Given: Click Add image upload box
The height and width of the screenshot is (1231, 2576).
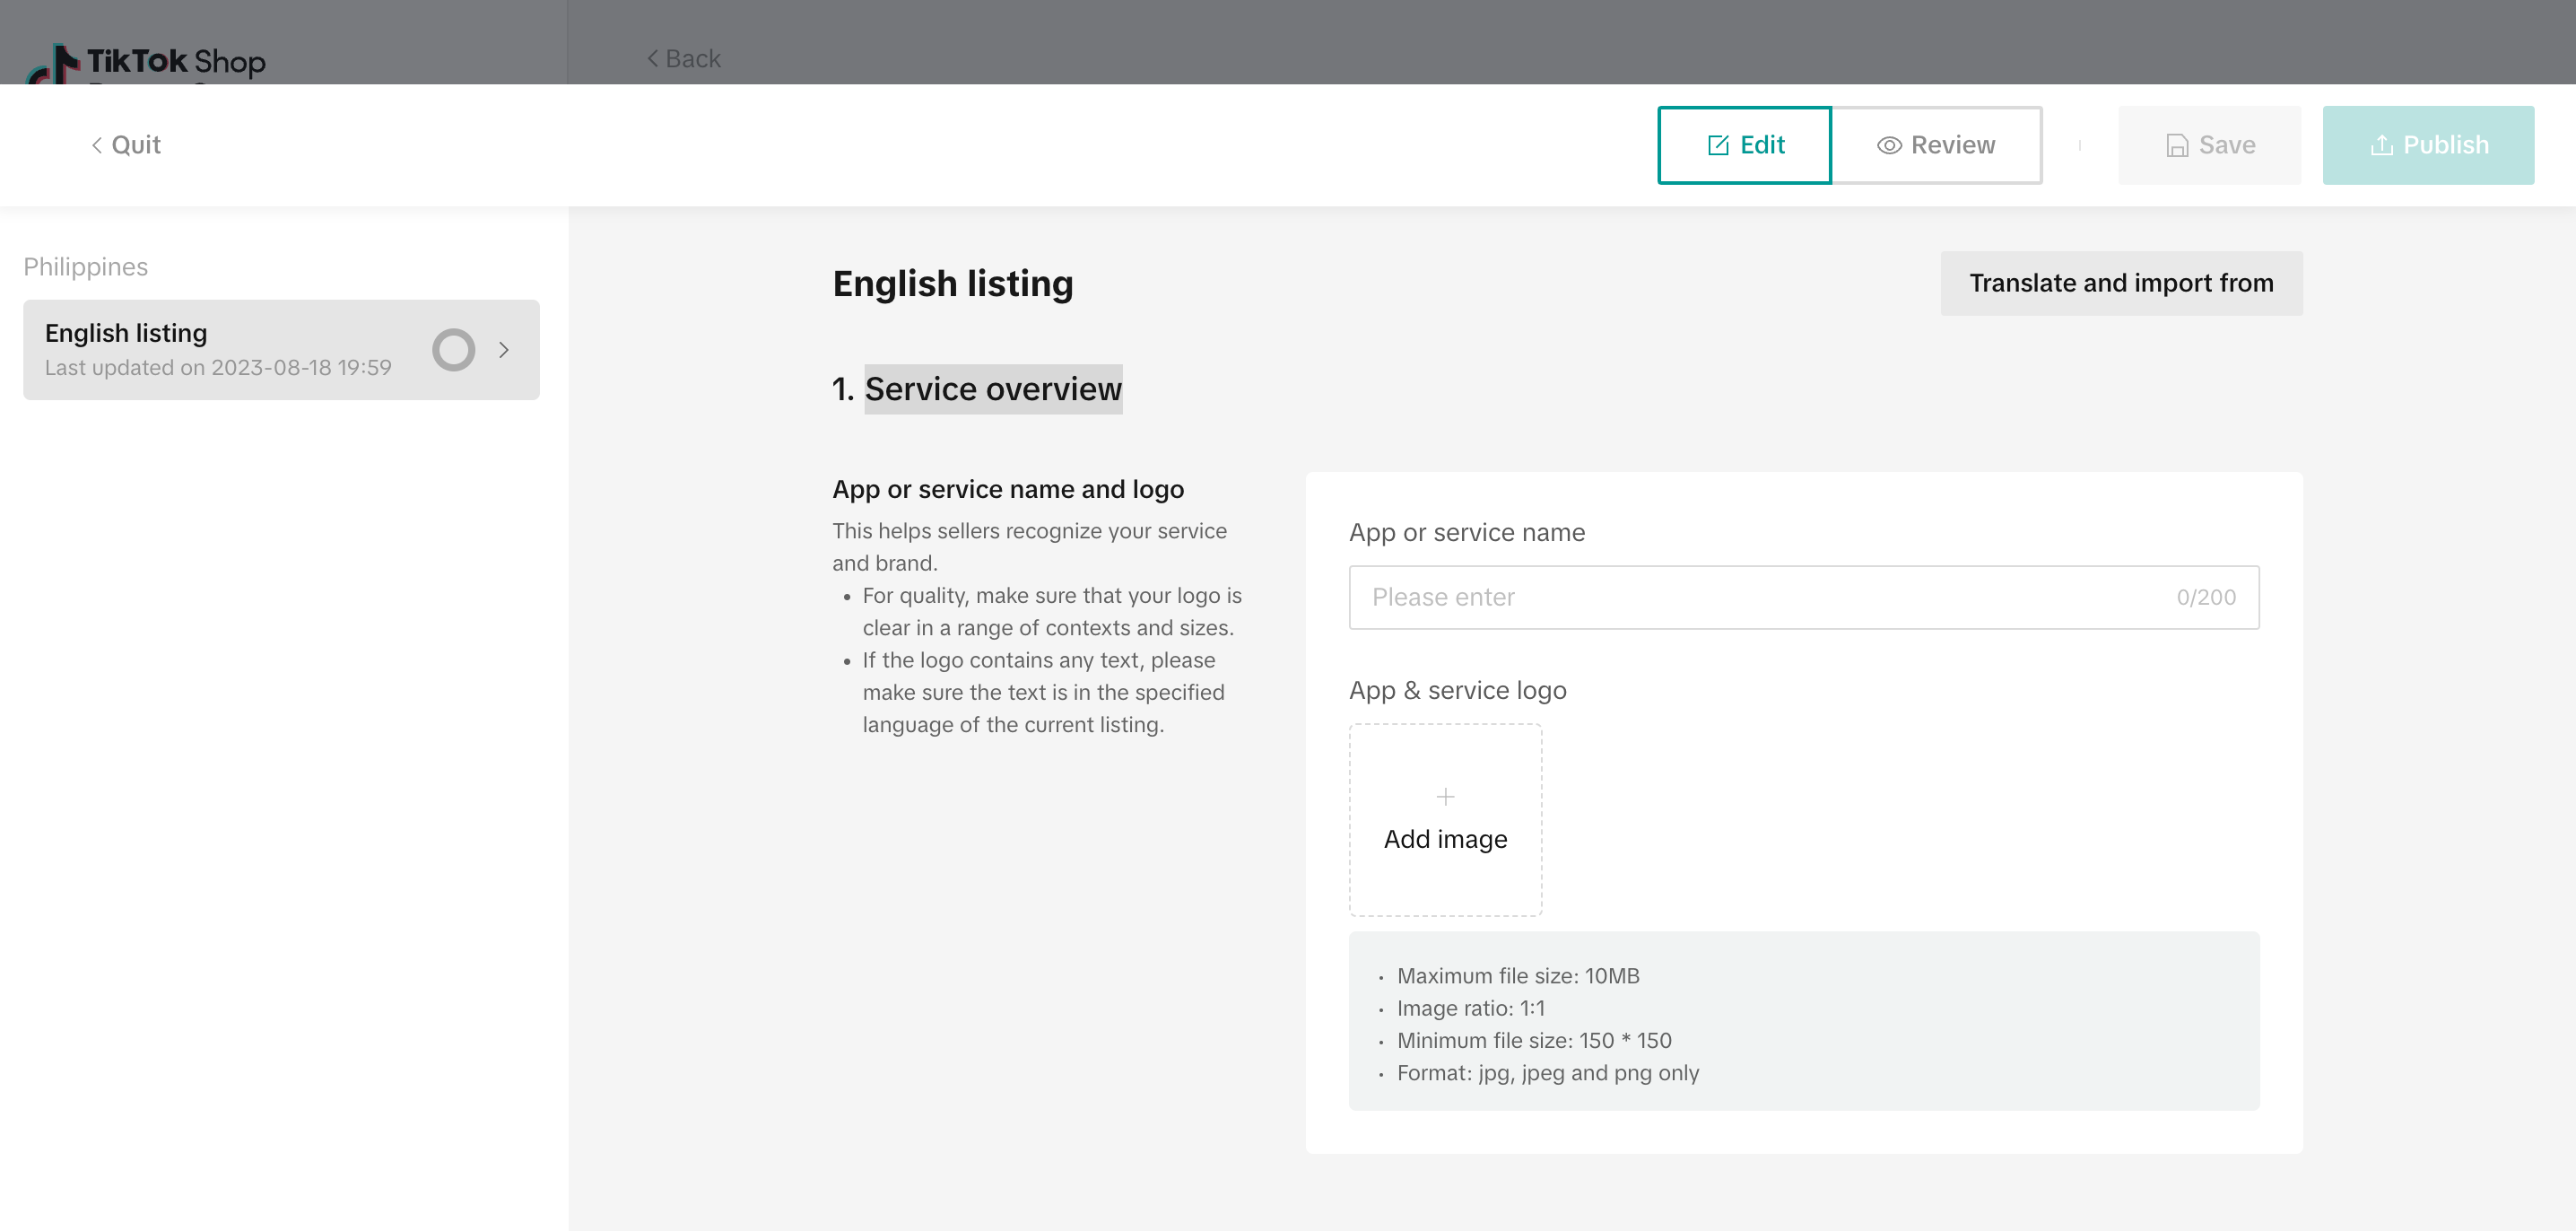Looking at the screenshot, I should tap(1445, 820).
